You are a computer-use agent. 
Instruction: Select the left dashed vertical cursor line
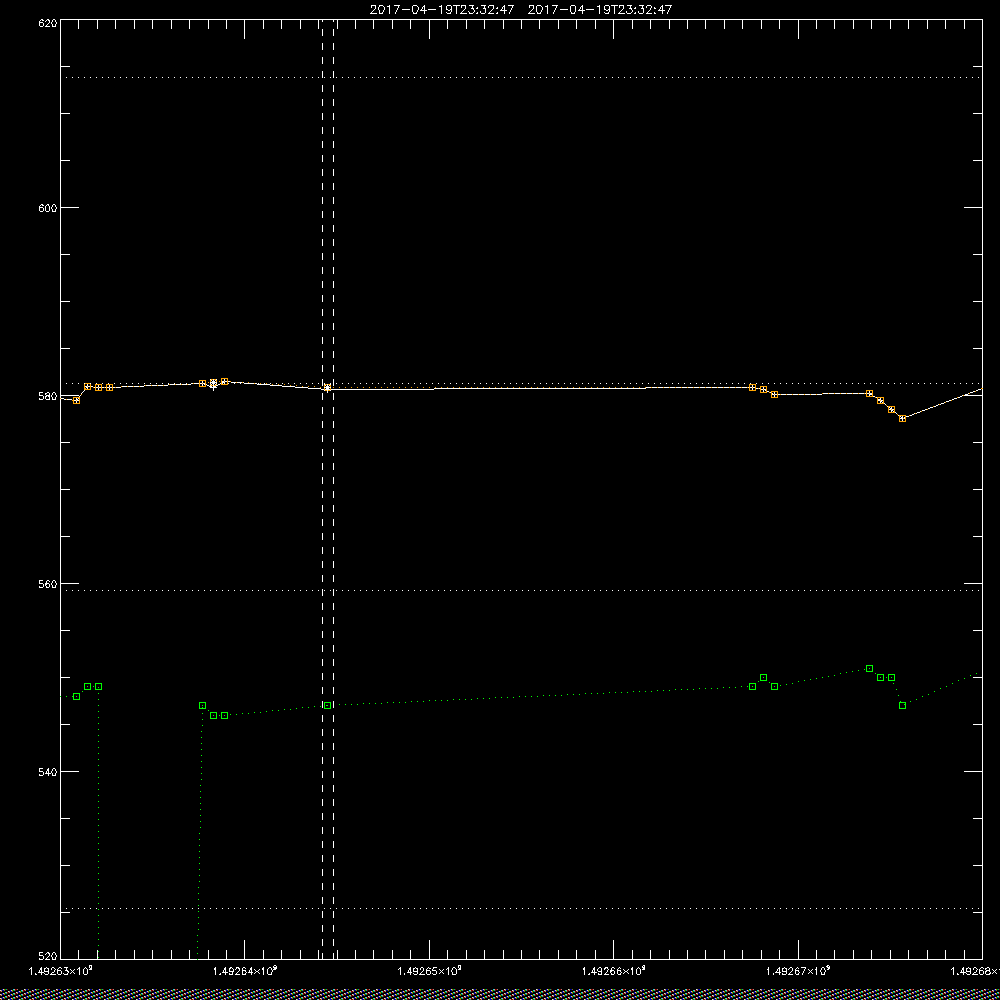[x=323, y=488]
